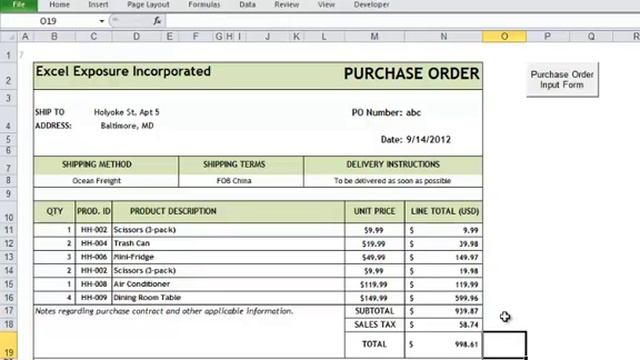This screenshot has height=360, width=640.
Task: Switch to the Home ribbon tab
Action: point(59,5)
